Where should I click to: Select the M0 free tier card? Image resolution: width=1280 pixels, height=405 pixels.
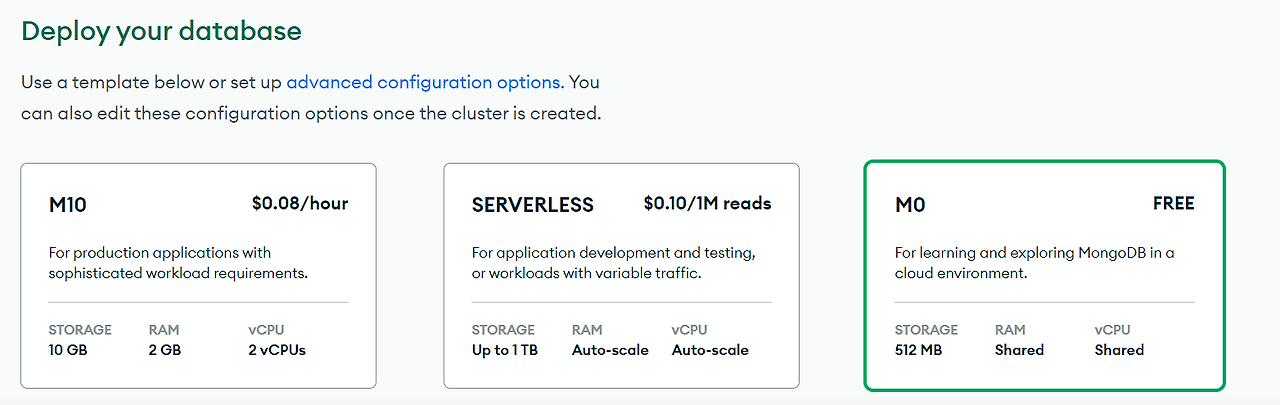(1044, 275)
